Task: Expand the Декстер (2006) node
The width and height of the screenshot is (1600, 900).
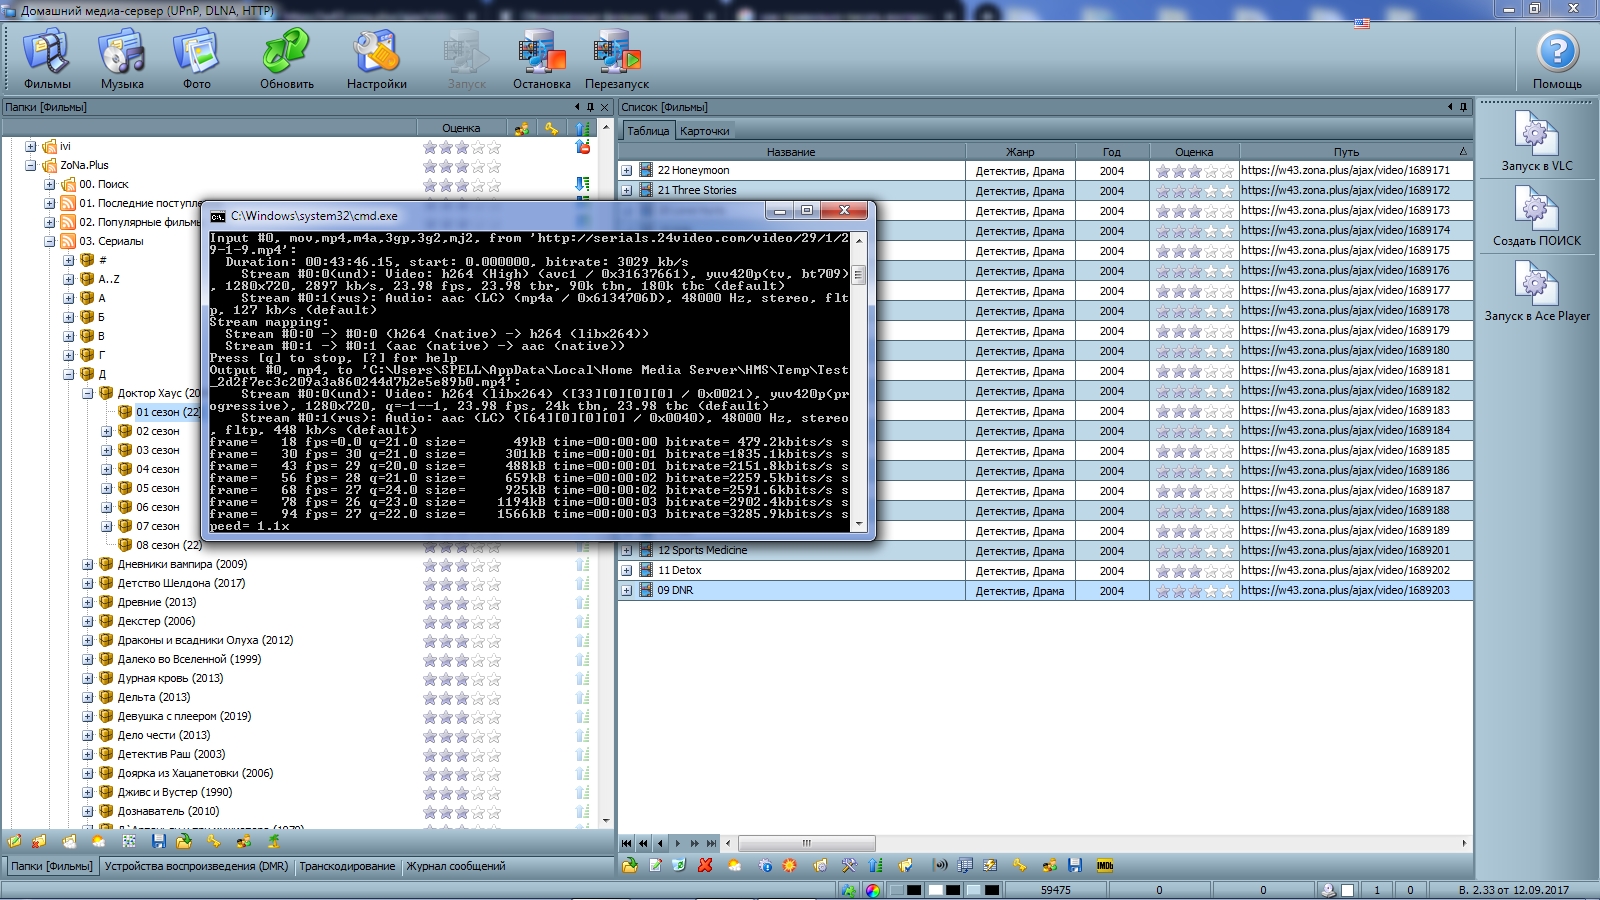Action: click(x=87, y=622)
